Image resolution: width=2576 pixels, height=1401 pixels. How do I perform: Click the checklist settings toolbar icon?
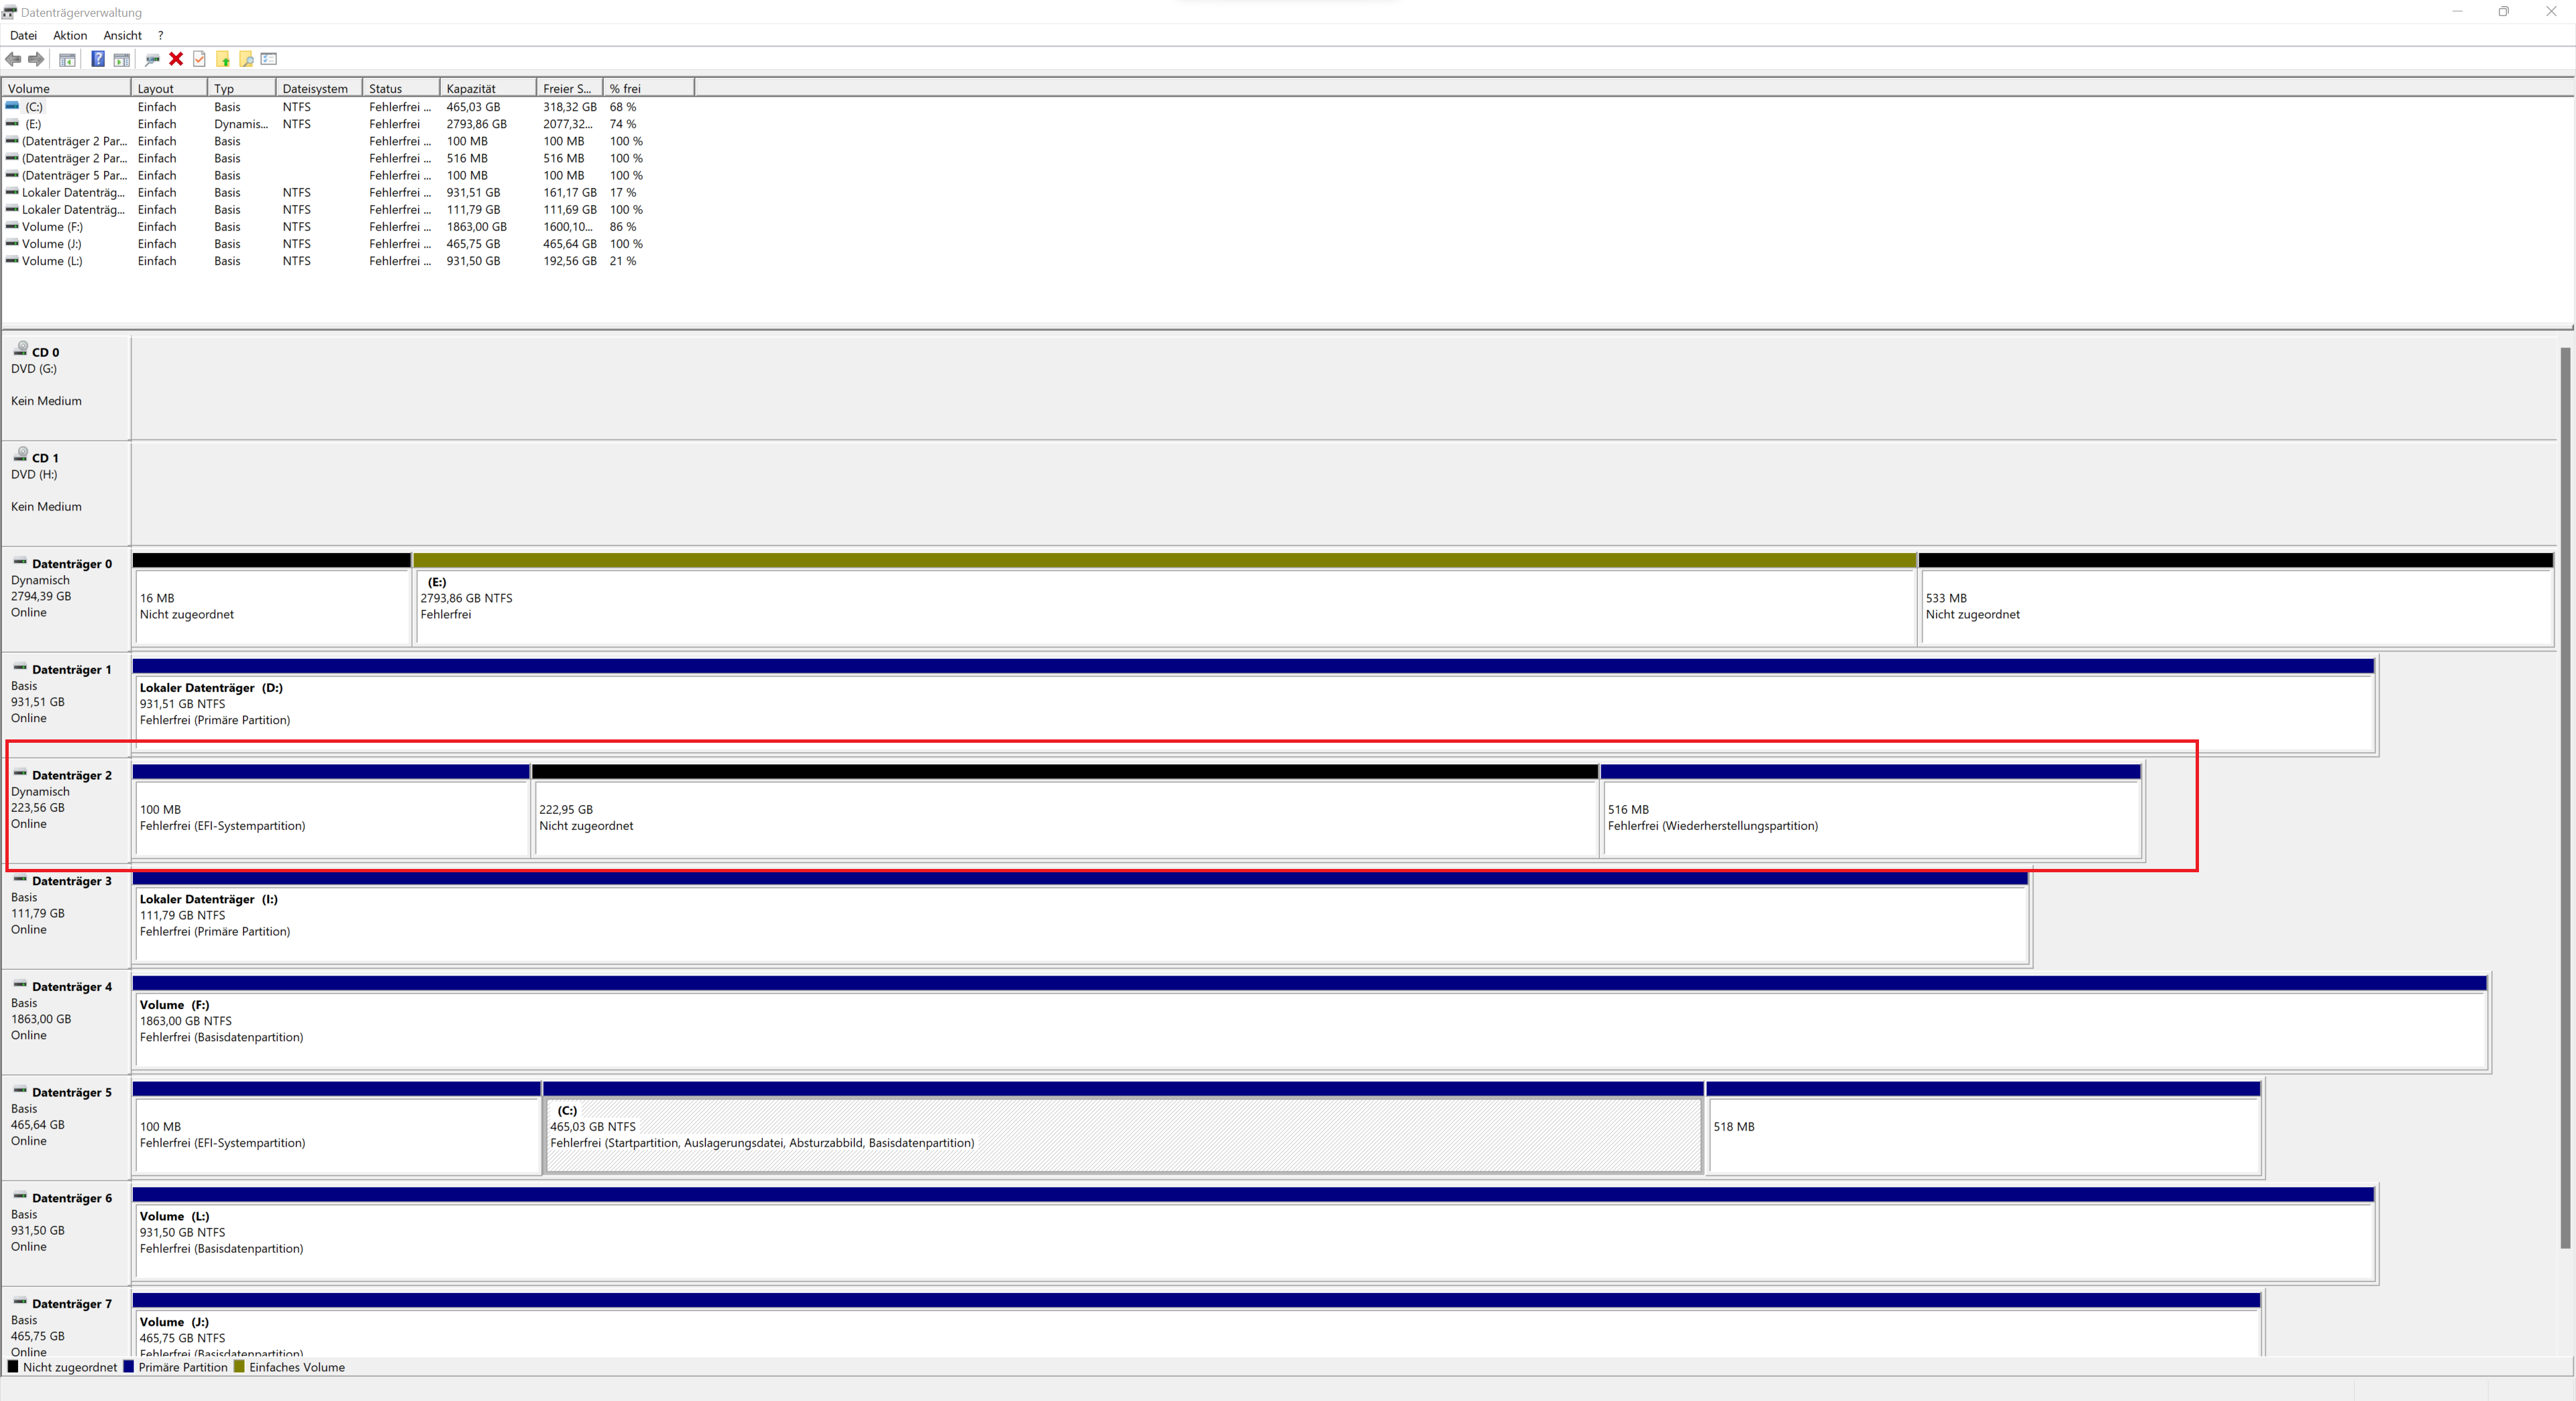pos(269,59)
